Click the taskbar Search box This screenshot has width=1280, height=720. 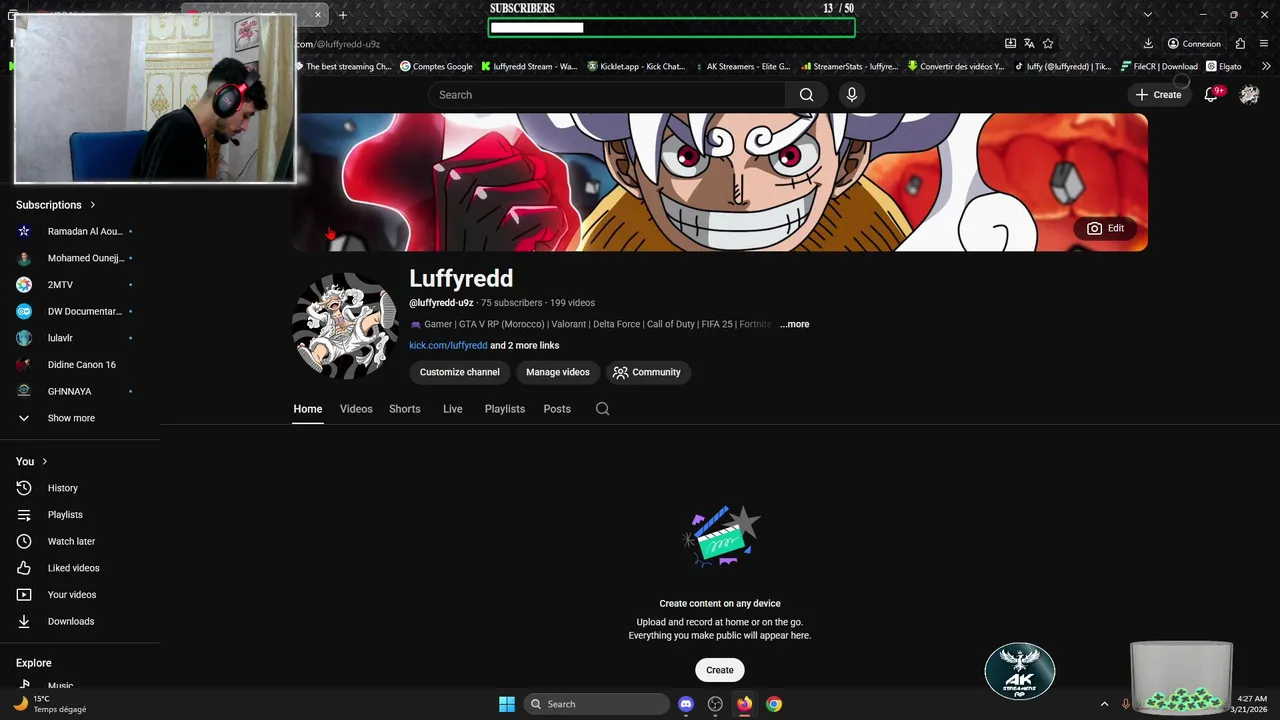[x=597, y=704]
